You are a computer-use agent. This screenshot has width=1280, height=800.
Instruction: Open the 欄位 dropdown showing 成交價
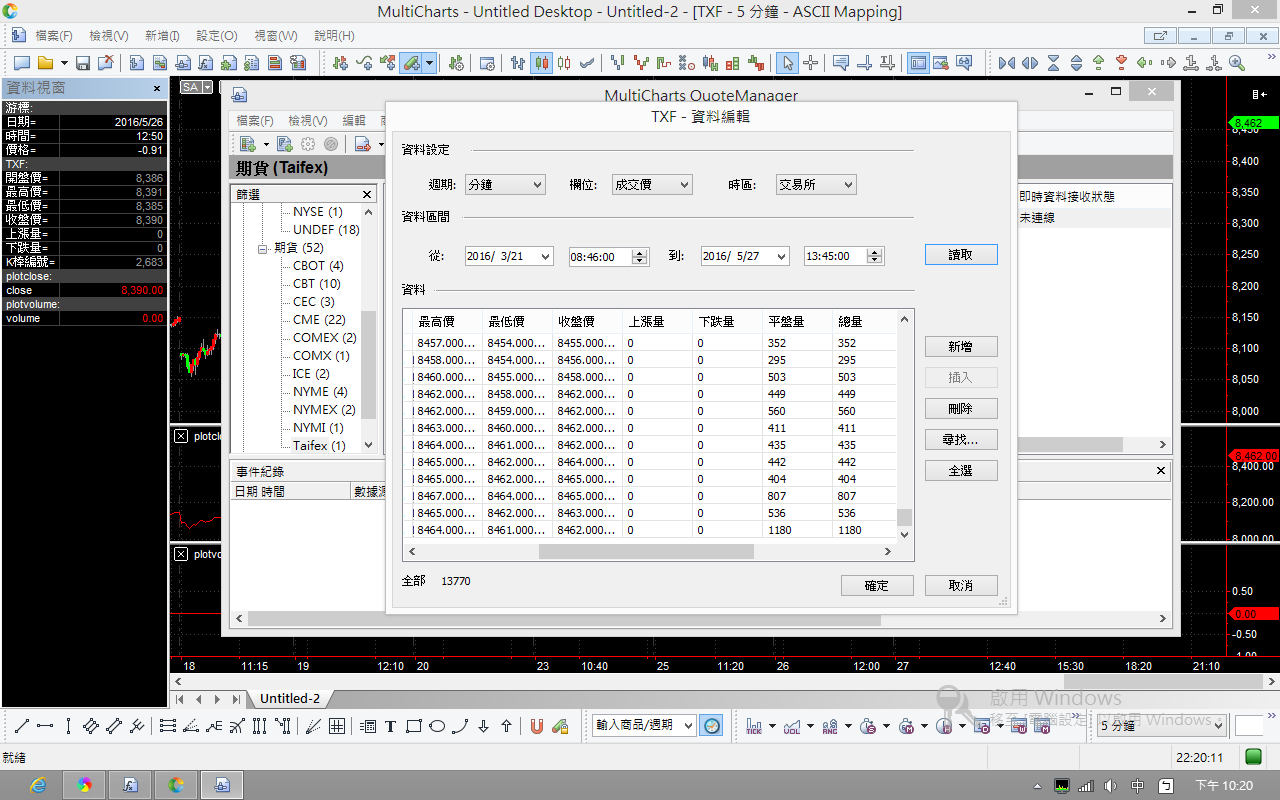652,185
